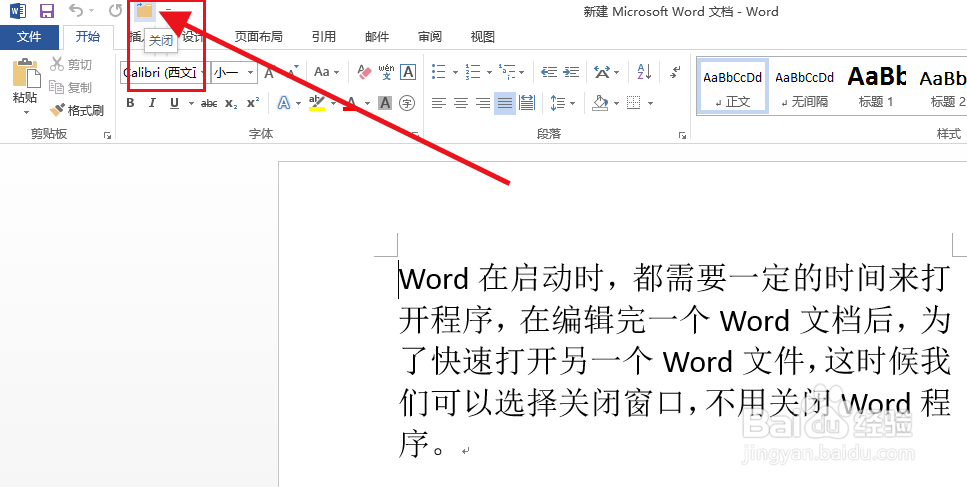Align text to the right
Image resolution: width=967 pixels, height=487 pixels.
483,103
